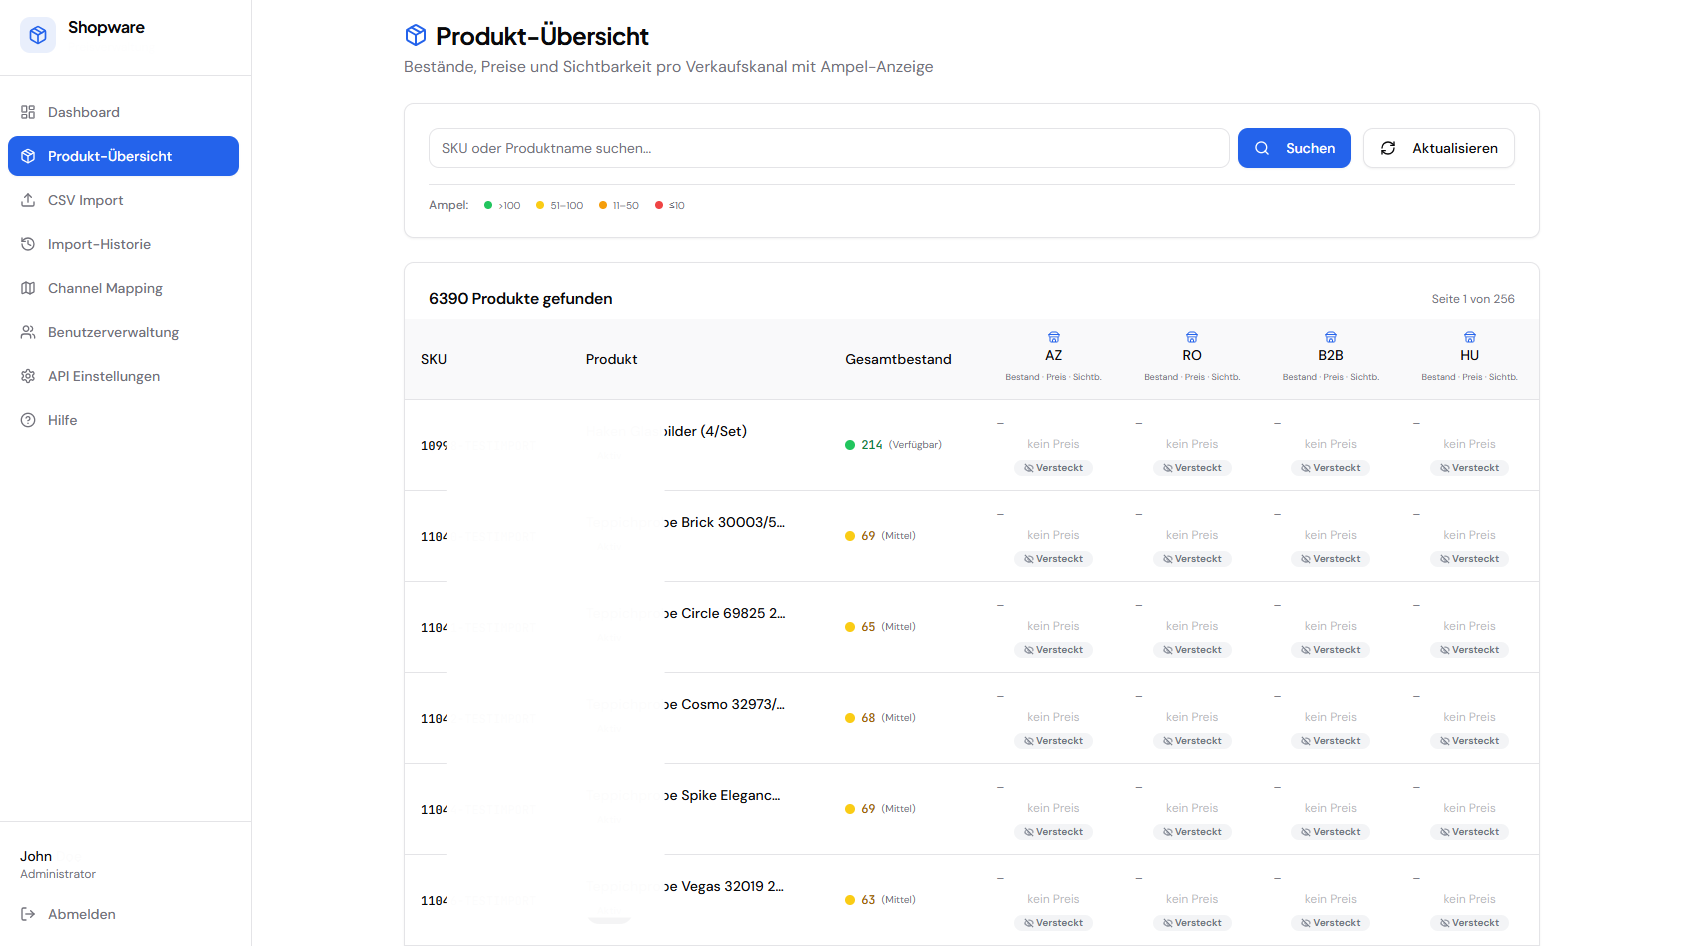Click the John Administrator user profile

tap(58, 864)
